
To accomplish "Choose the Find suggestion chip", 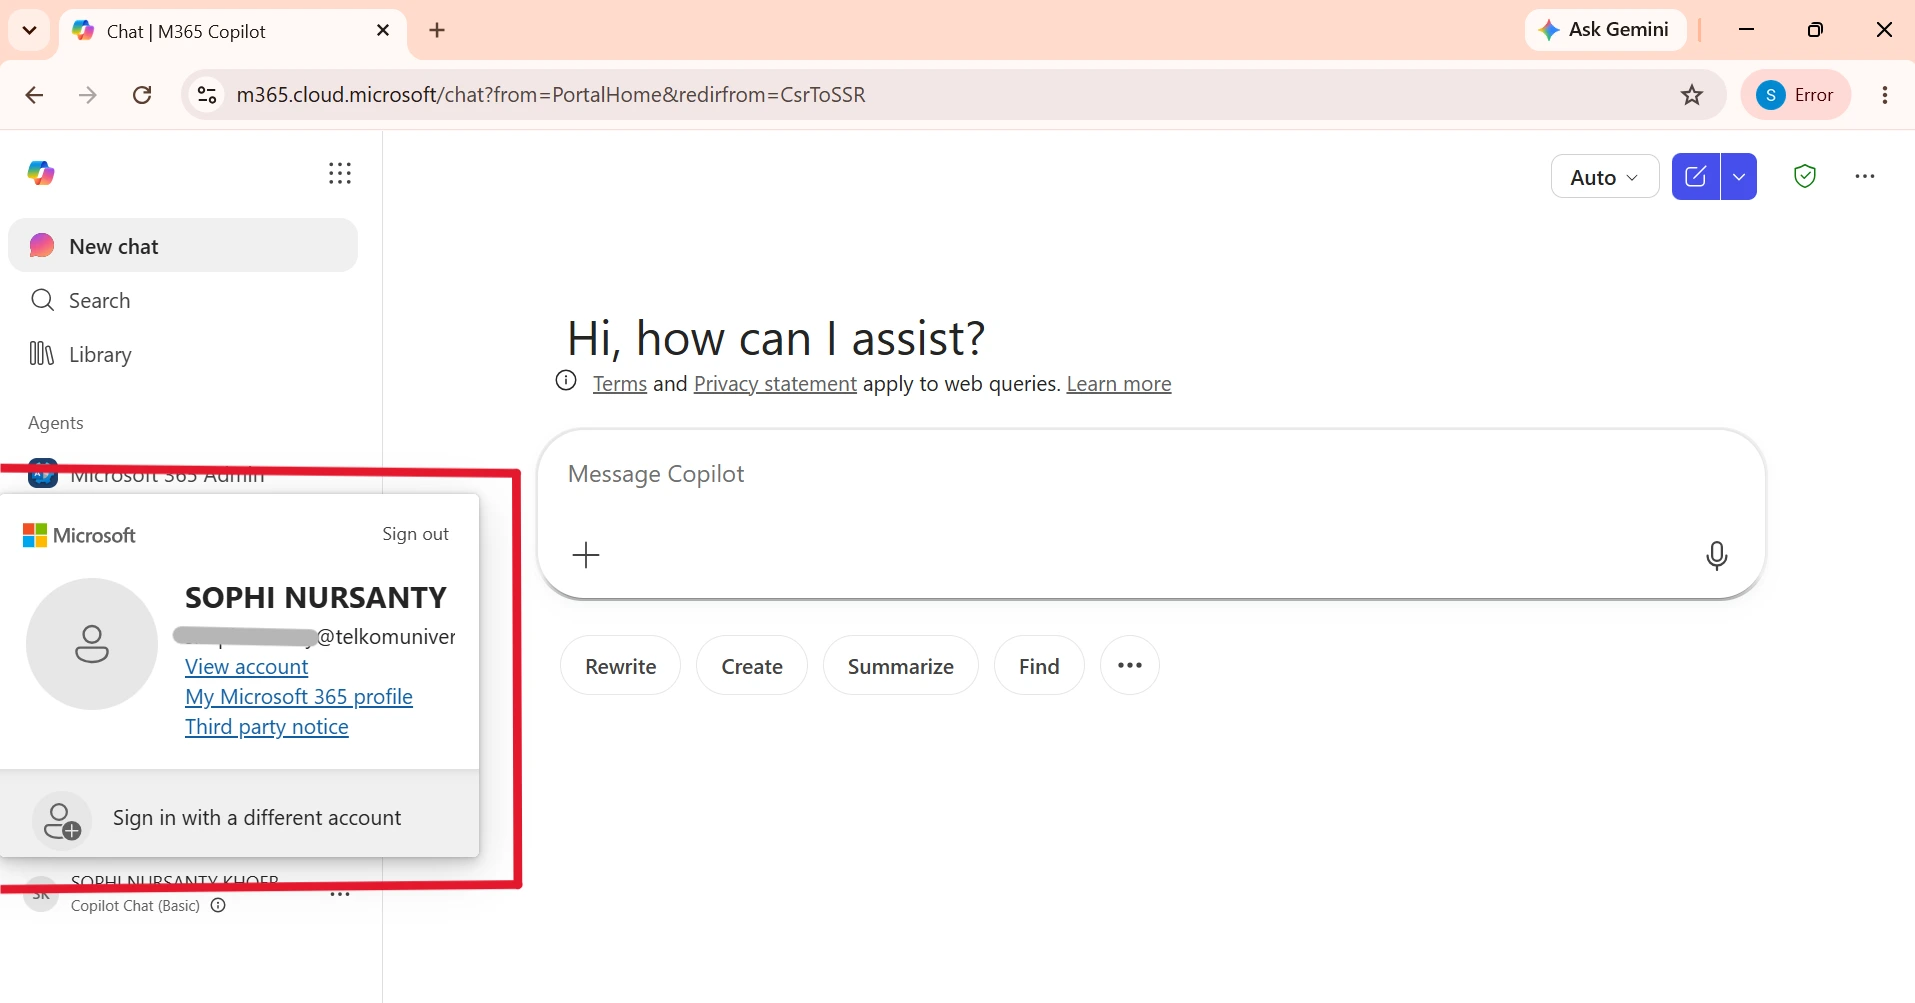I will (1039, 666).
